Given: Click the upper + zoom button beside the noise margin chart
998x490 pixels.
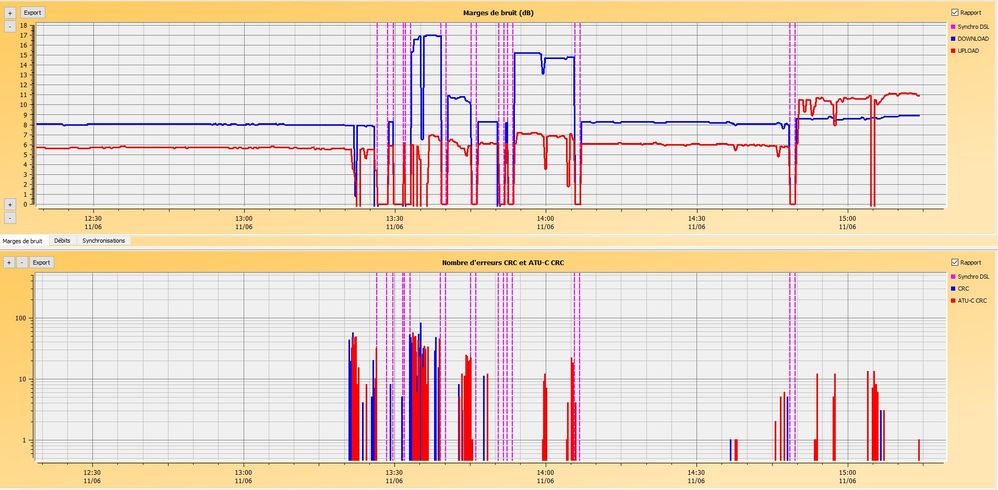Looking at the screenshot, I should point(9,13).
